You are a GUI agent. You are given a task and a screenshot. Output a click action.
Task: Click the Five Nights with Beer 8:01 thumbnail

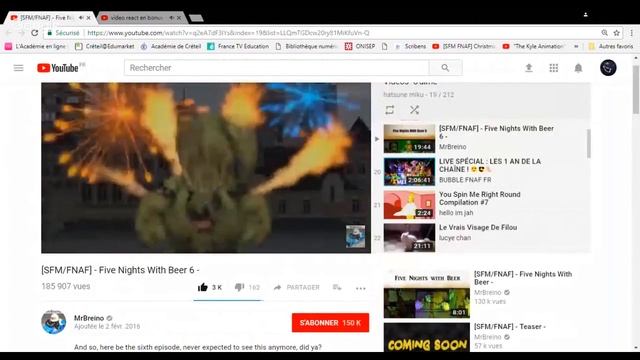click(x=427, y=294)
